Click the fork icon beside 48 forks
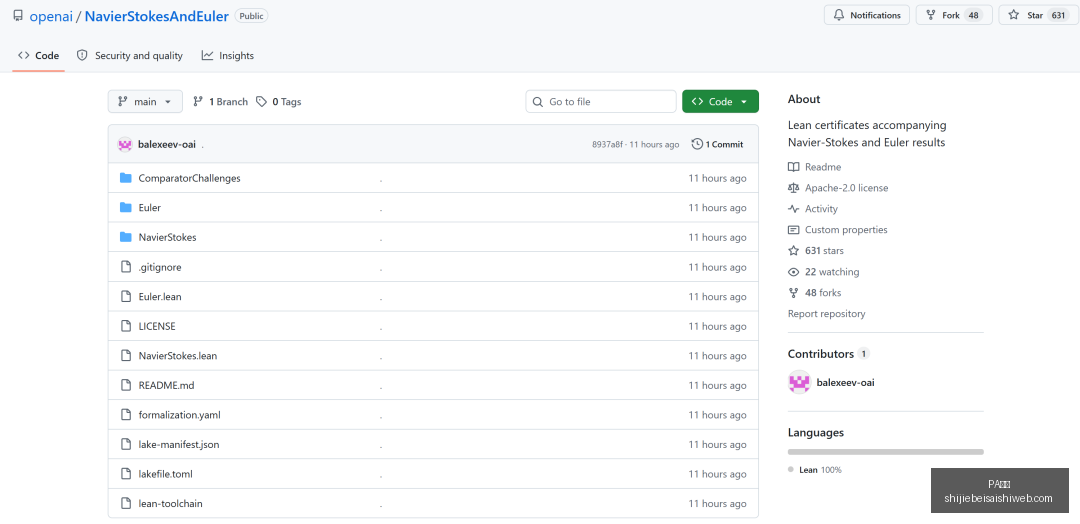Screen dimensions: 1080x524 click(x=793, y=293)
